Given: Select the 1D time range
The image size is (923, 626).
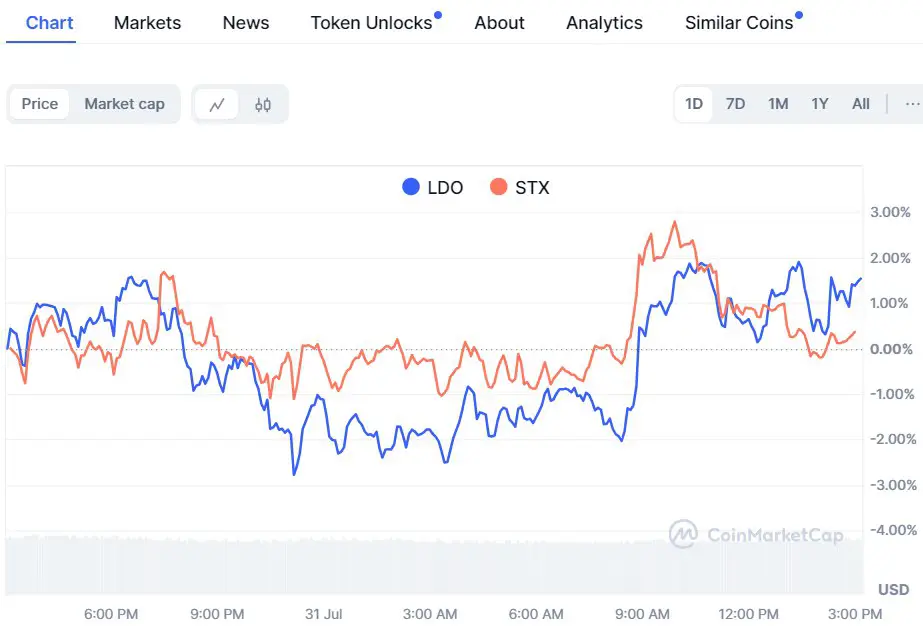Looking at the screenshot, I should 694,104.
